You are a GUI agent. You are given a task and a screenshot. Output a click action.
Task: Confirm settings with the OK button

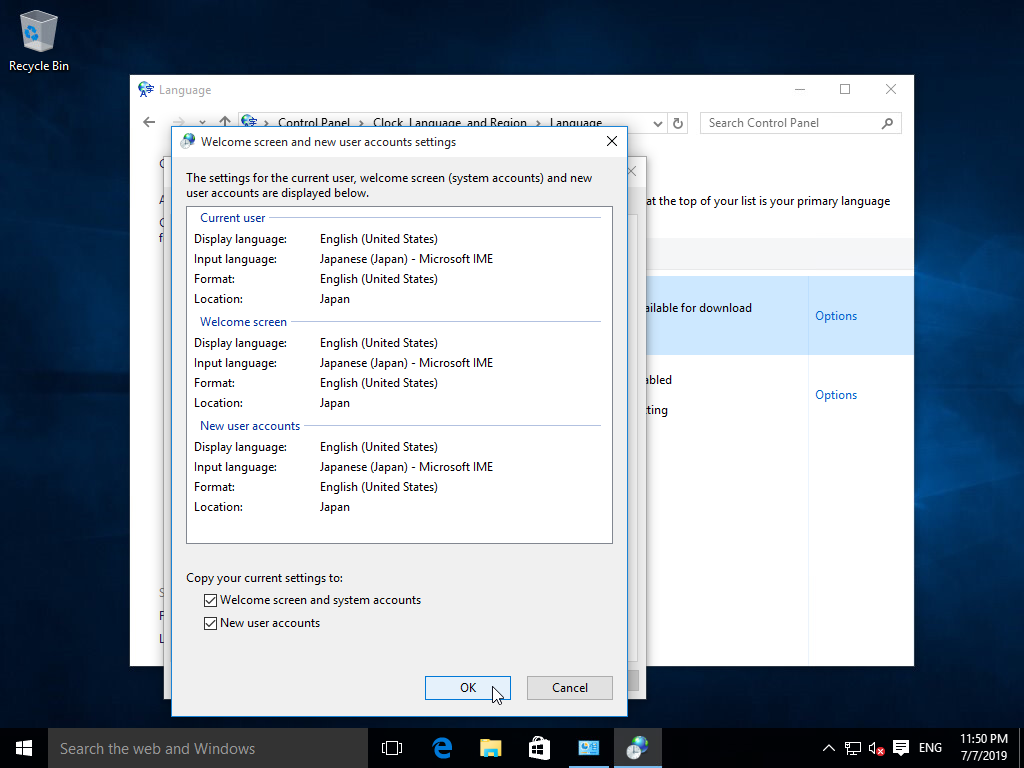tap(467, 688)
